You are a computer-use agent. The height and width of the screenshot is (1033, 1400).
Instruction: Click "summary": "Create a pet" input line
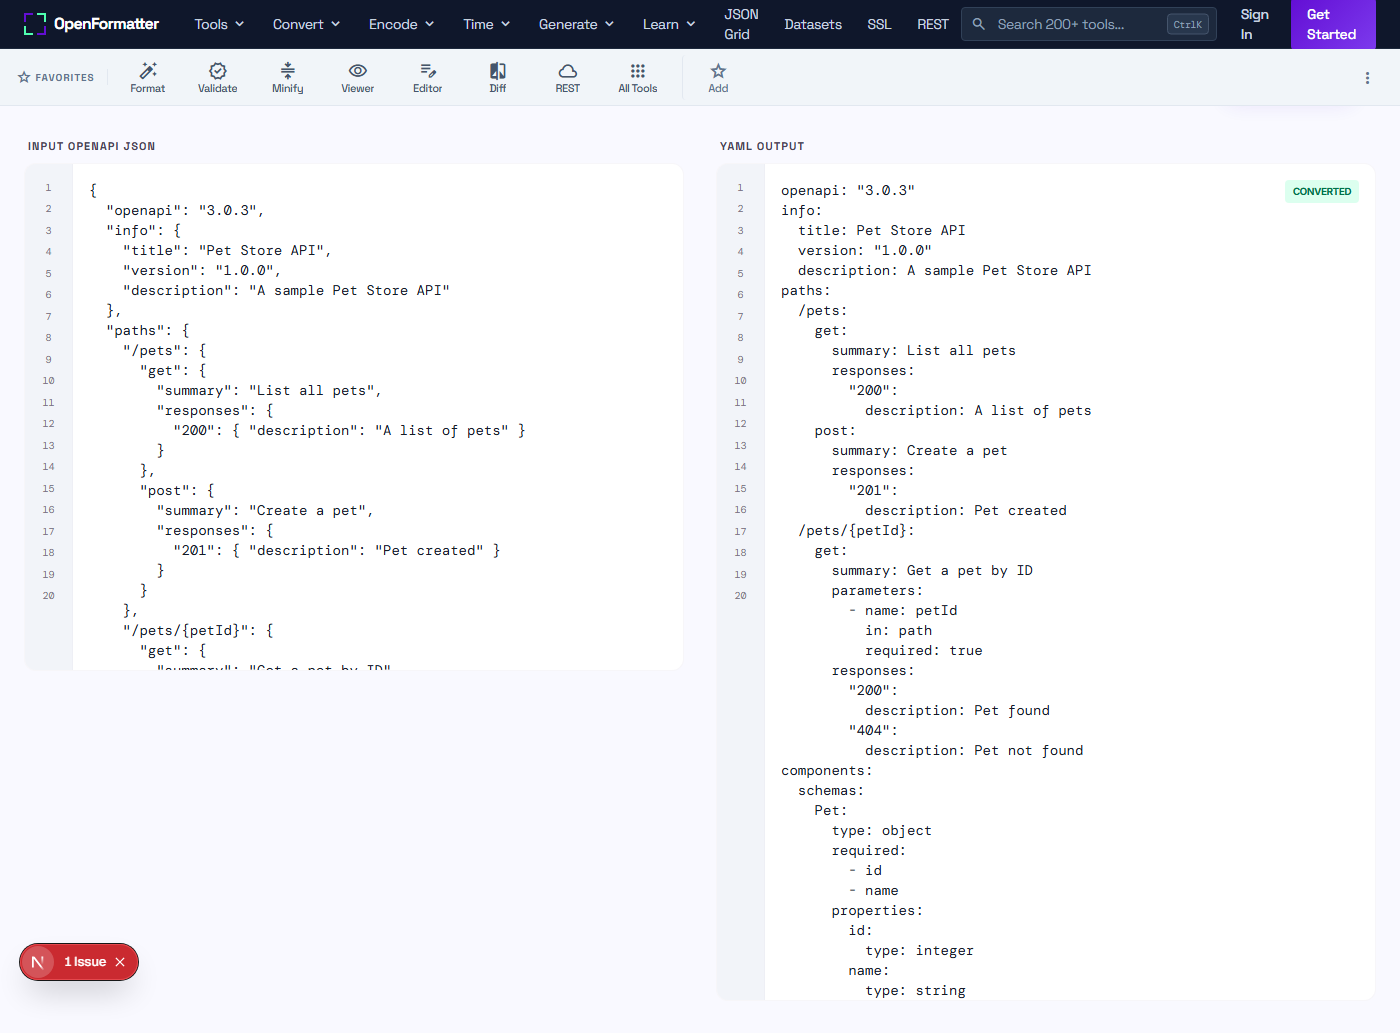[x=265, y=511]
